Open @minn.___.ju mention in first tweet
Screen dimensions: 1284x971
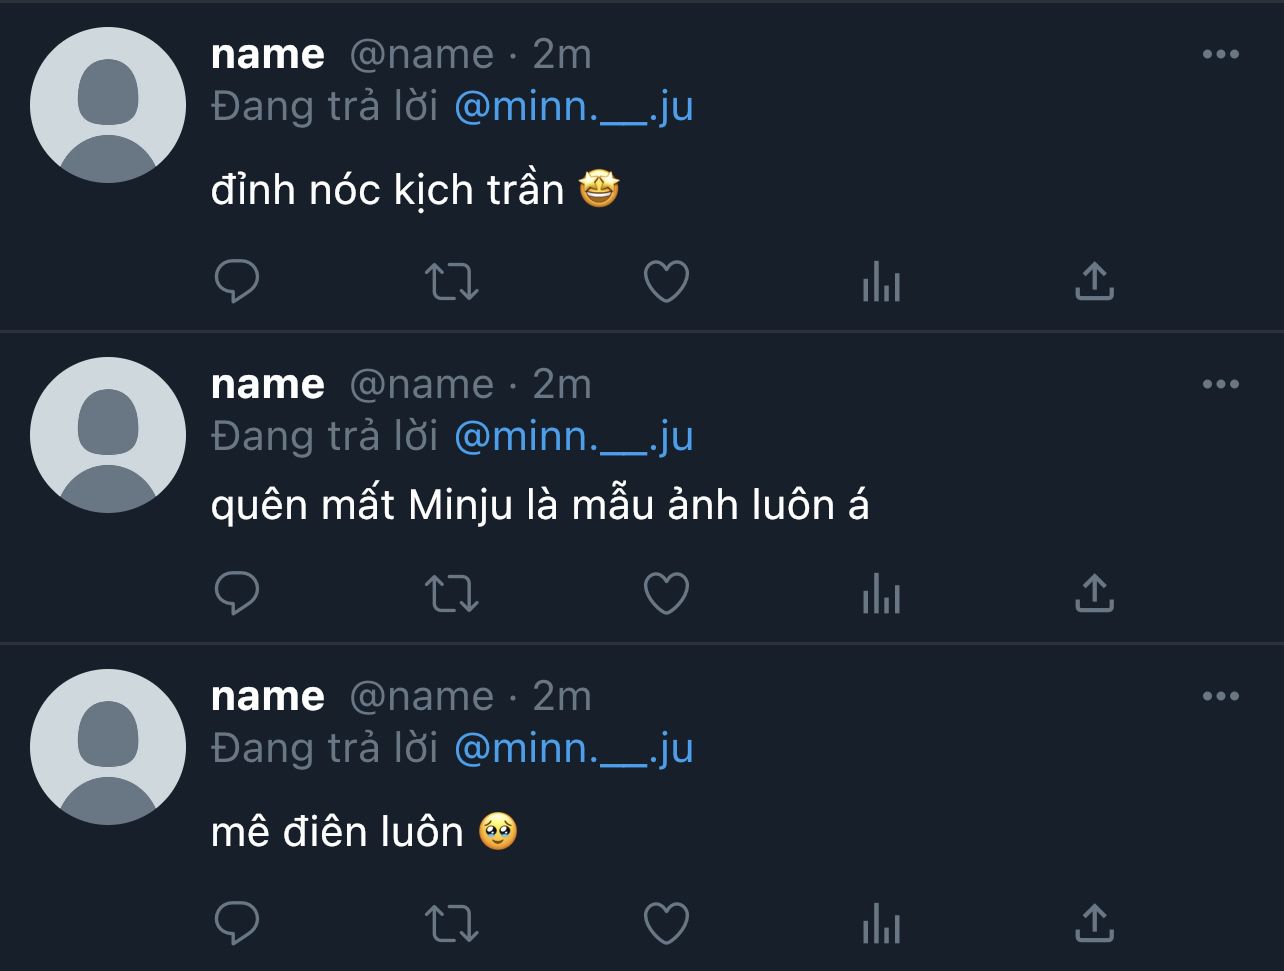coord(573,106)
